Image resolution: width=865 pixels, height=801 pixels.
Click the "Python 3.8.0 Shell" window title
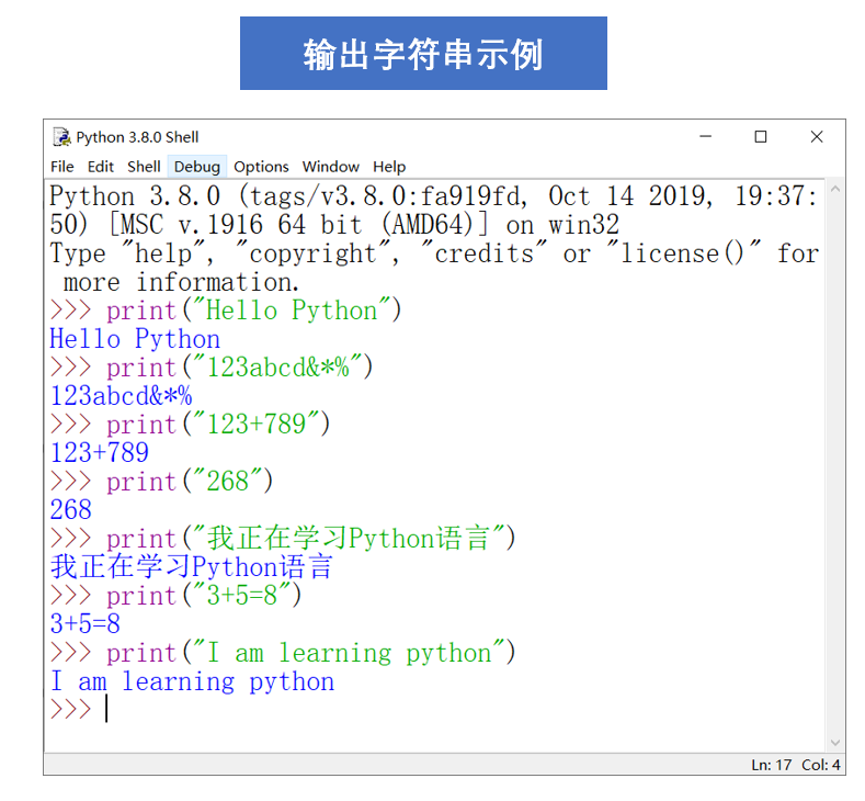click(x=137, y=137)
